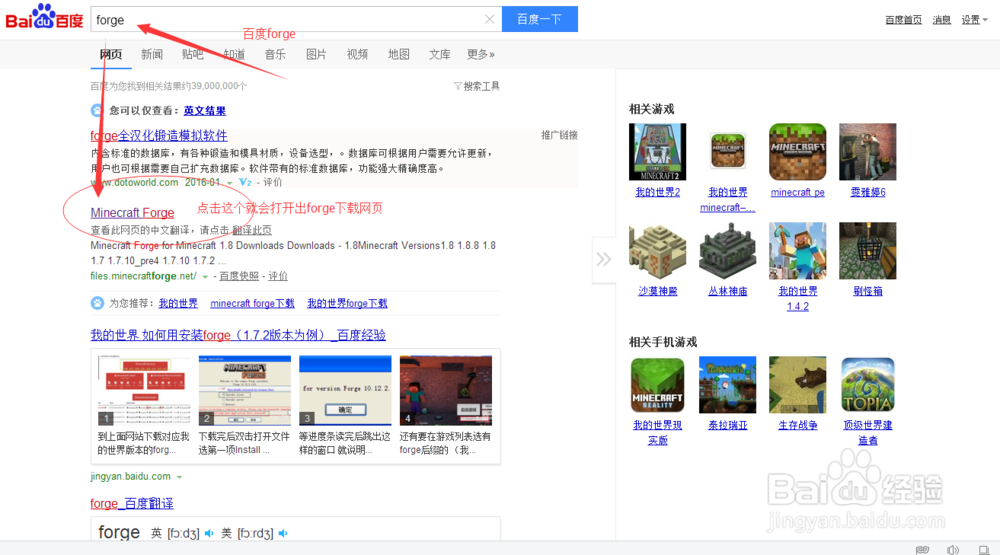Click 丛林神庙 game icon

tap(728, 251)
